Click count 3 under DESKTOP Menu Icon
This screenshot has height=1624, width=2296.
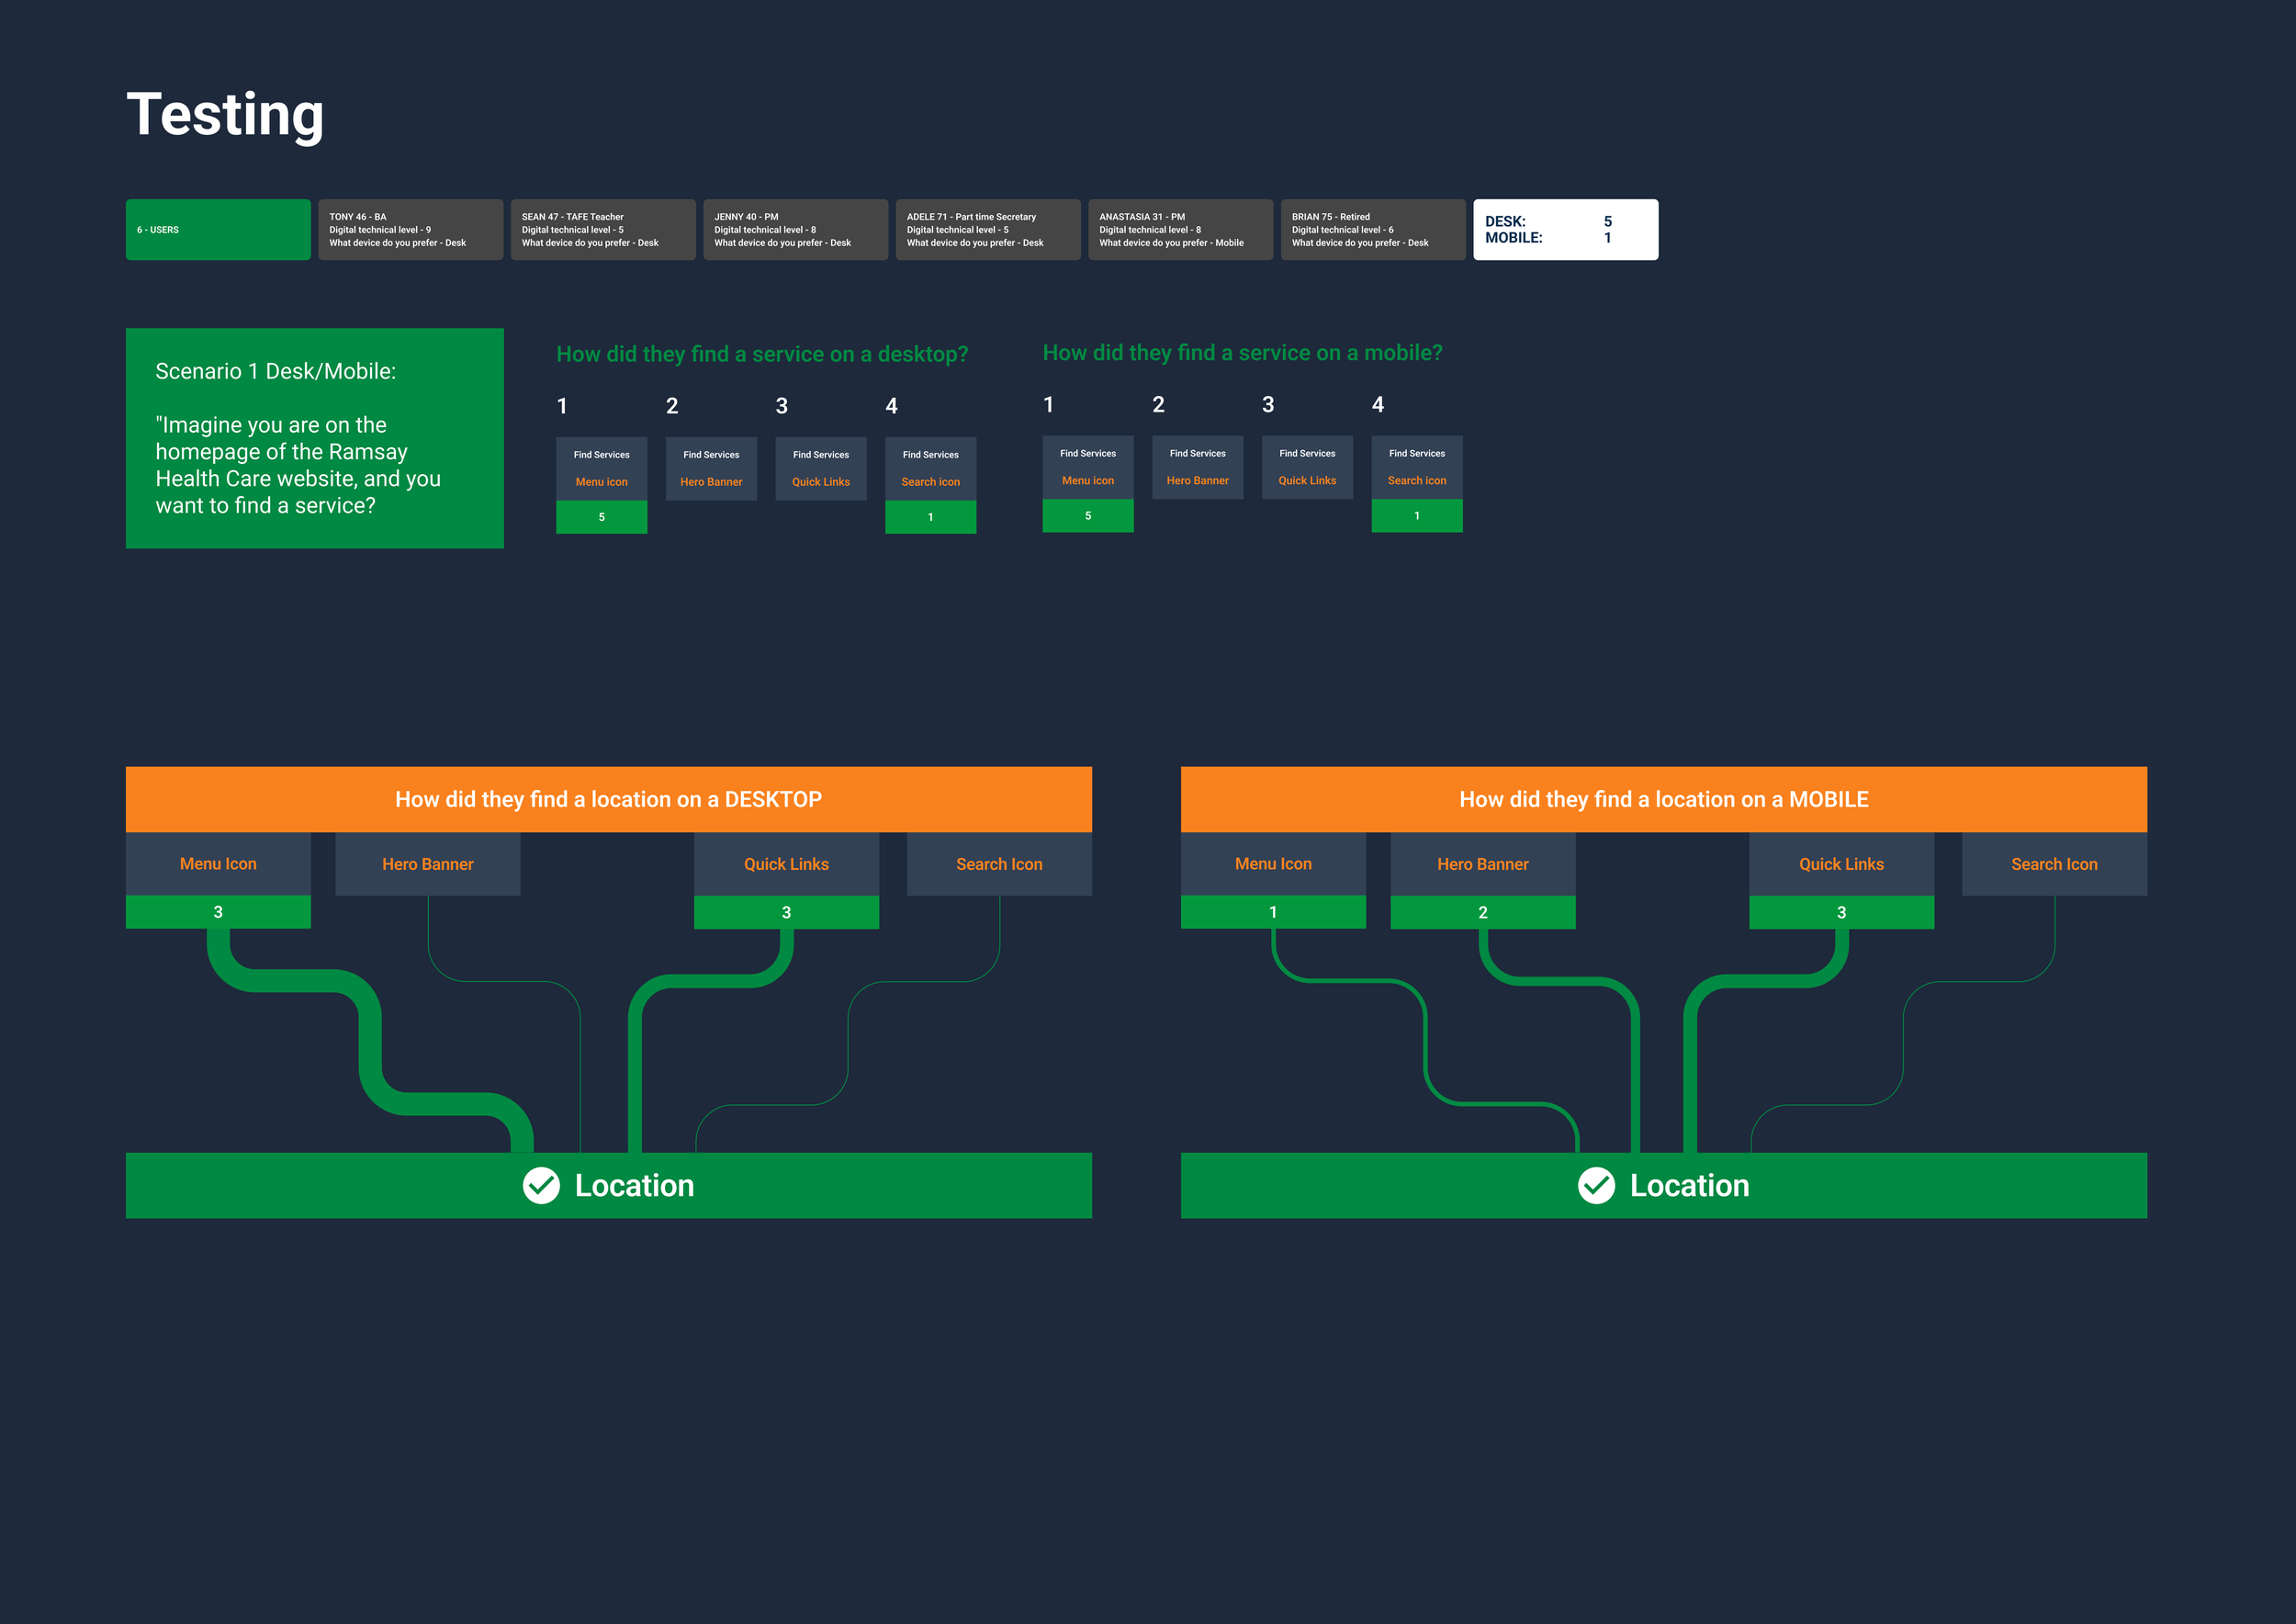point(218,912)
